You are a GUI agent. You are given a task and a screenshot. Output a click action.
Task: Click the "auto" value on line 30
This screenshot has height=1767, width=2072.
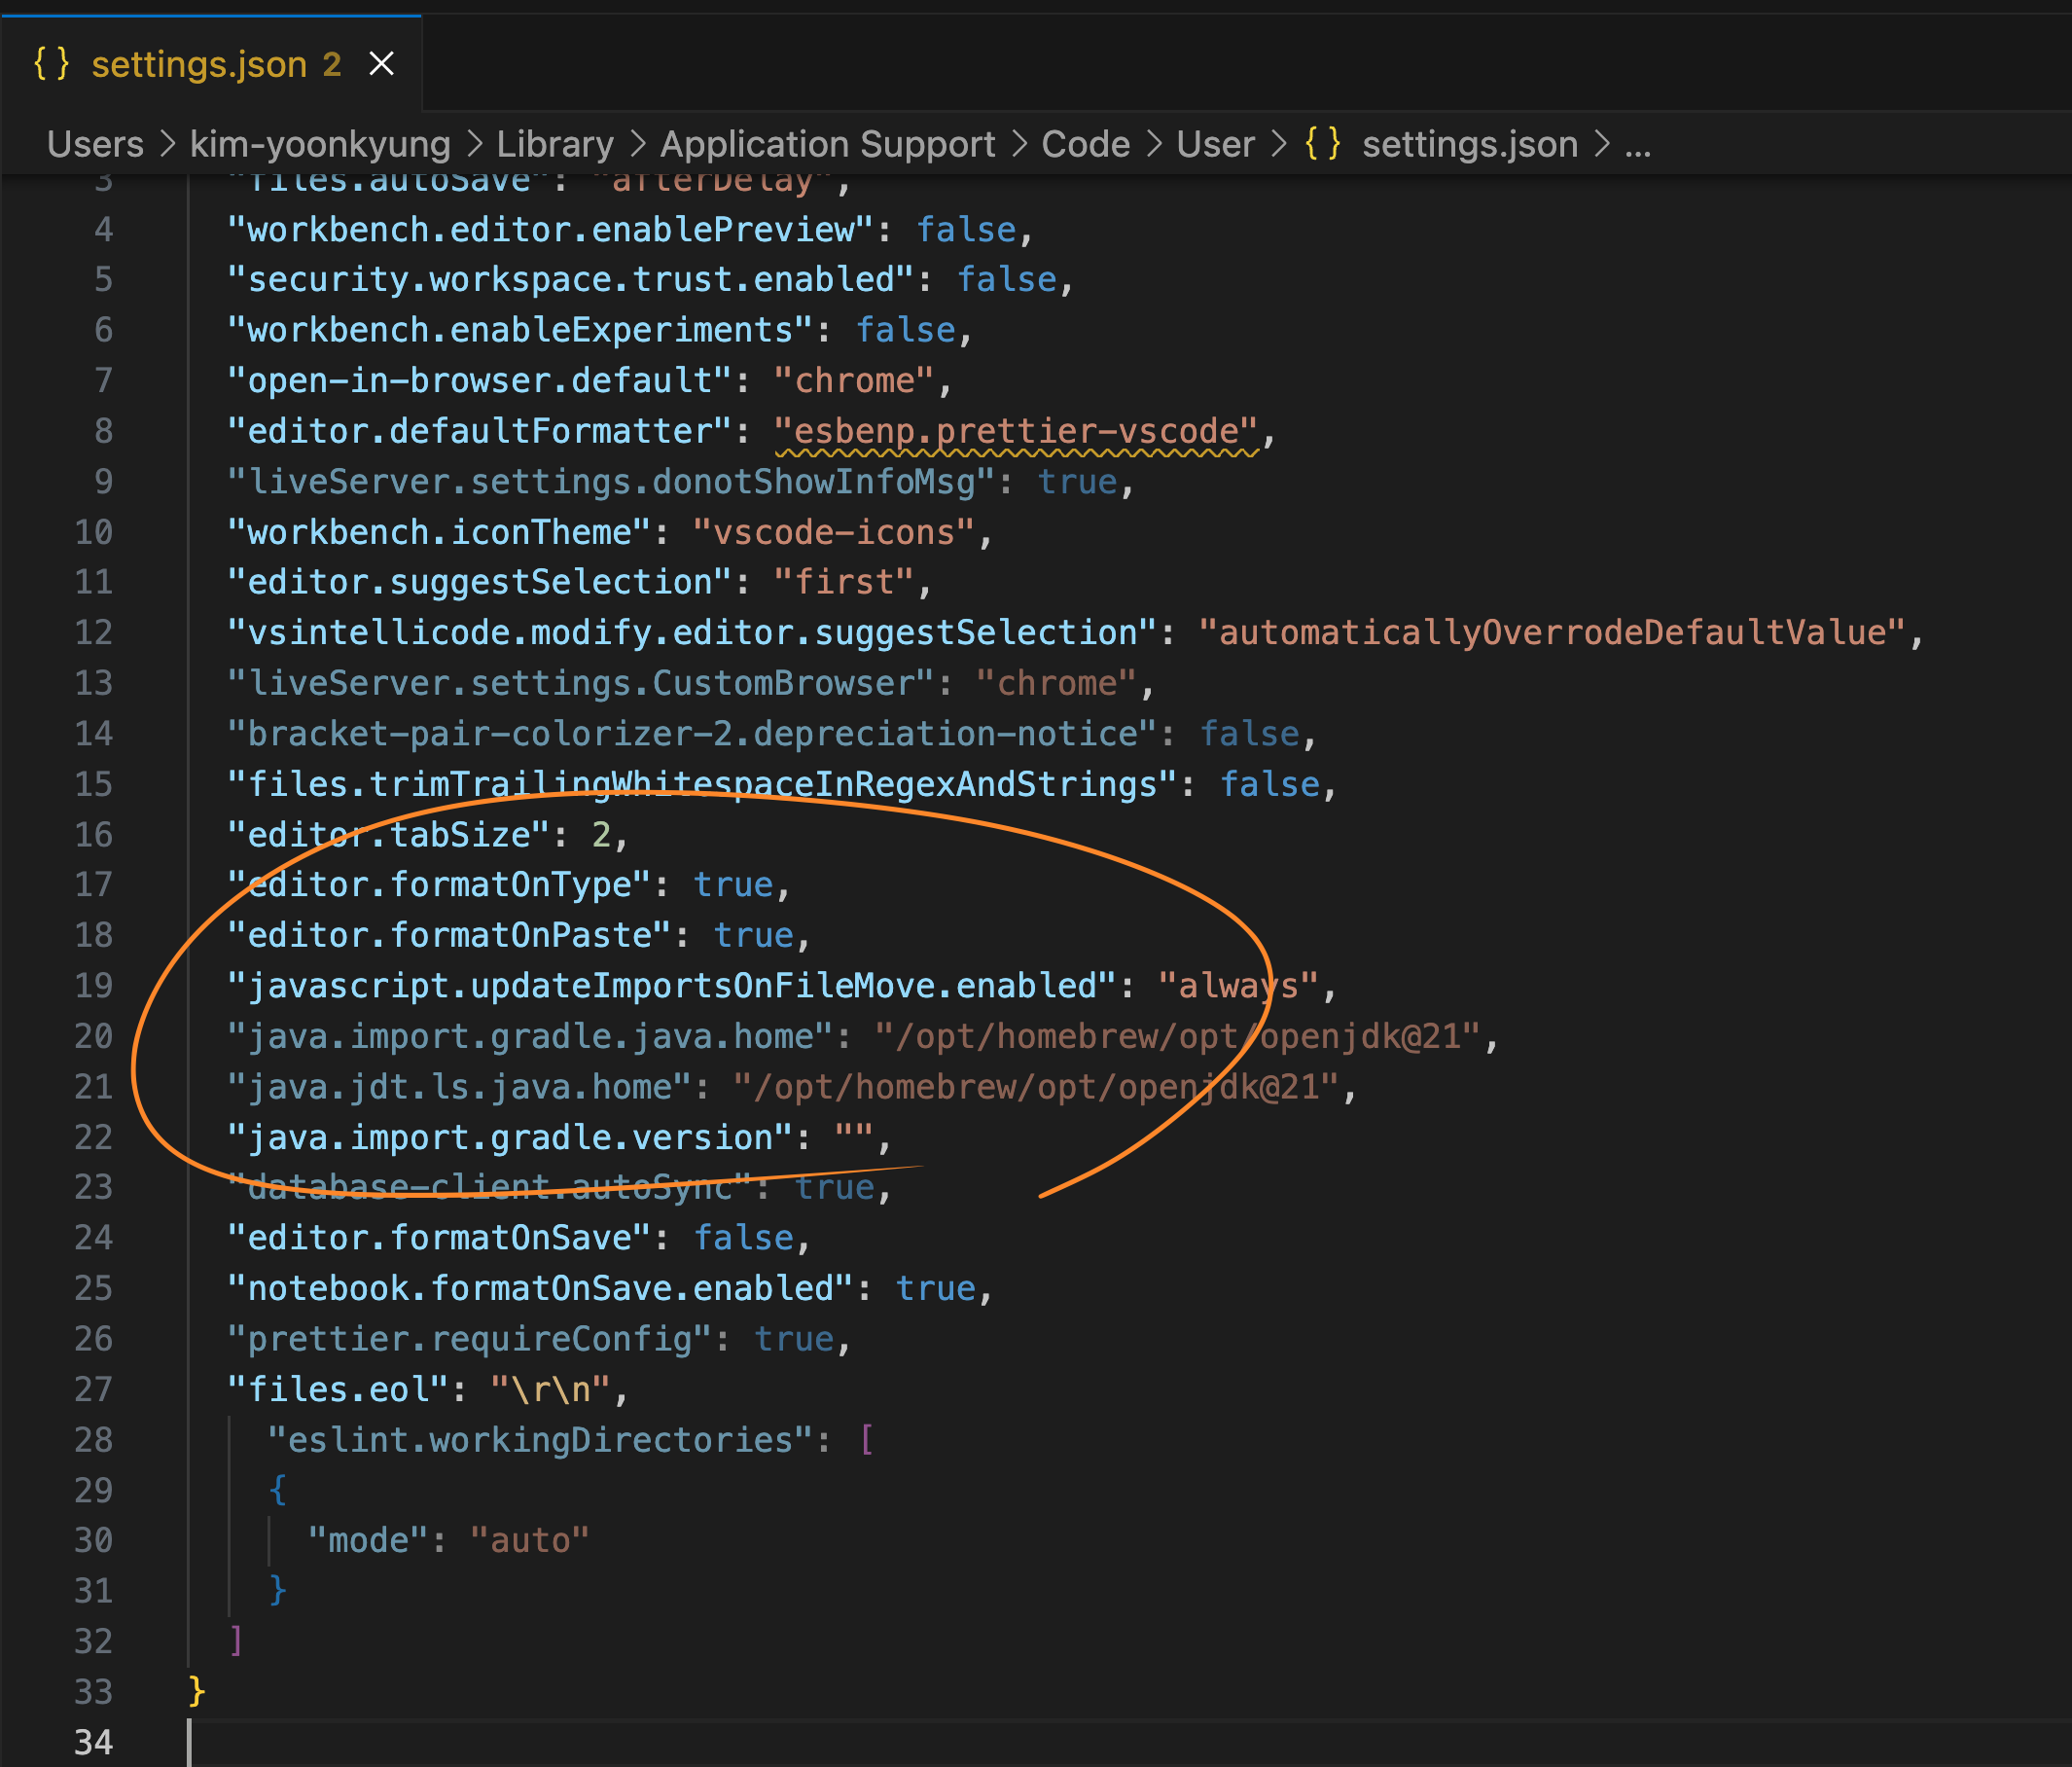(530, 1541)
